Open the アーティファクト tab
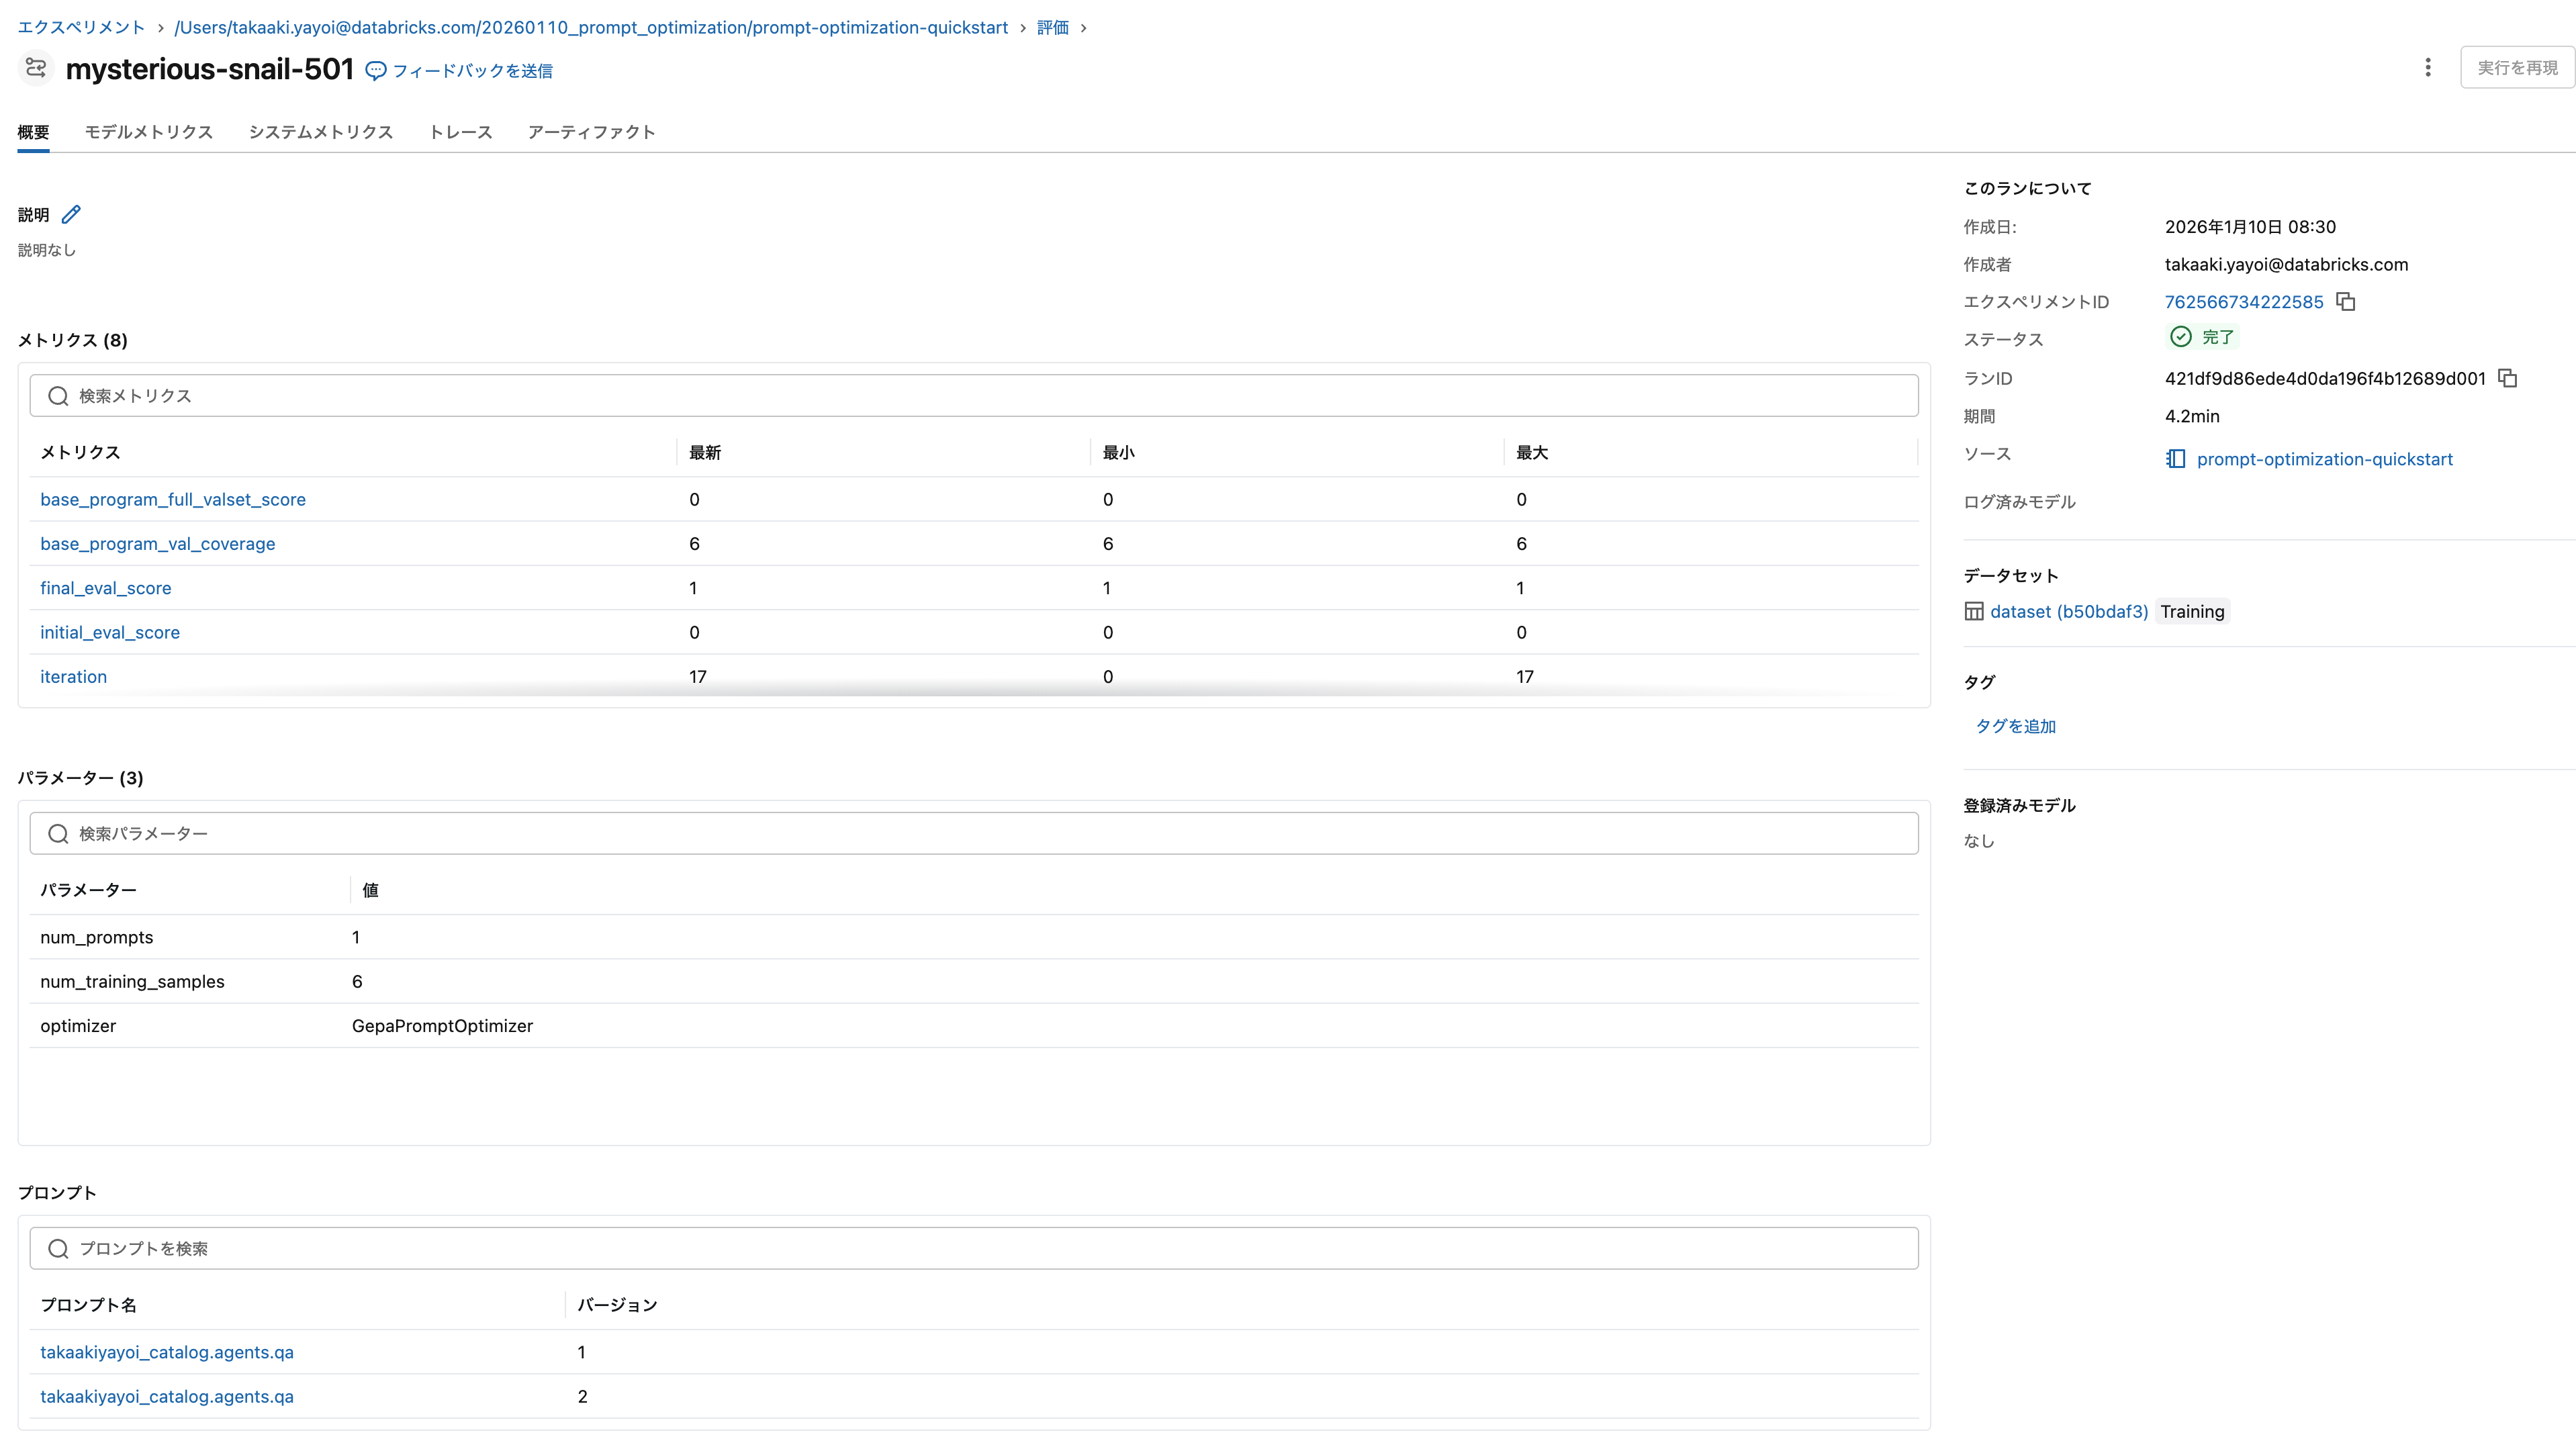The height and width of the screenshot is (1445, 2576). click(x=590, y=131)
